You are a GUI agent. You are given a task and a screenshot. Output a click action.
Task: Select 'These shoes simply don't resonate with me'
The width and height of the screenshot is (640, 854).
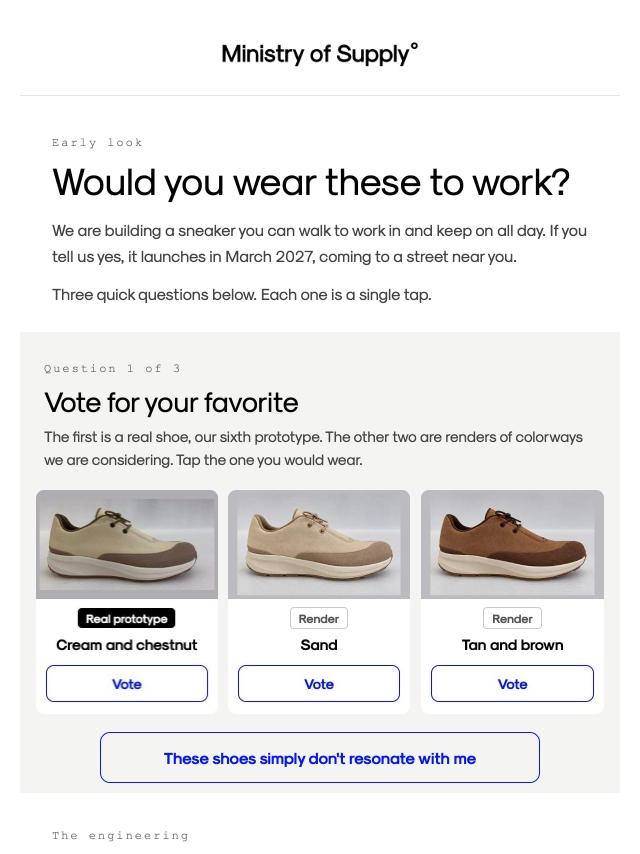click(320, 758)
